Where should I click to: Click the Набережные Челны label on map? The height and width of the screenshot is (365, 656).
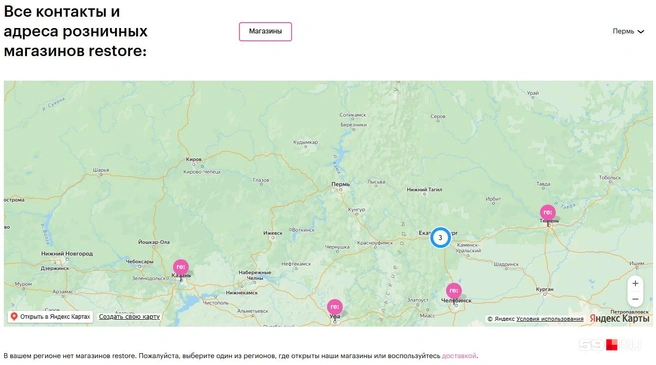[x=255, y=275]
